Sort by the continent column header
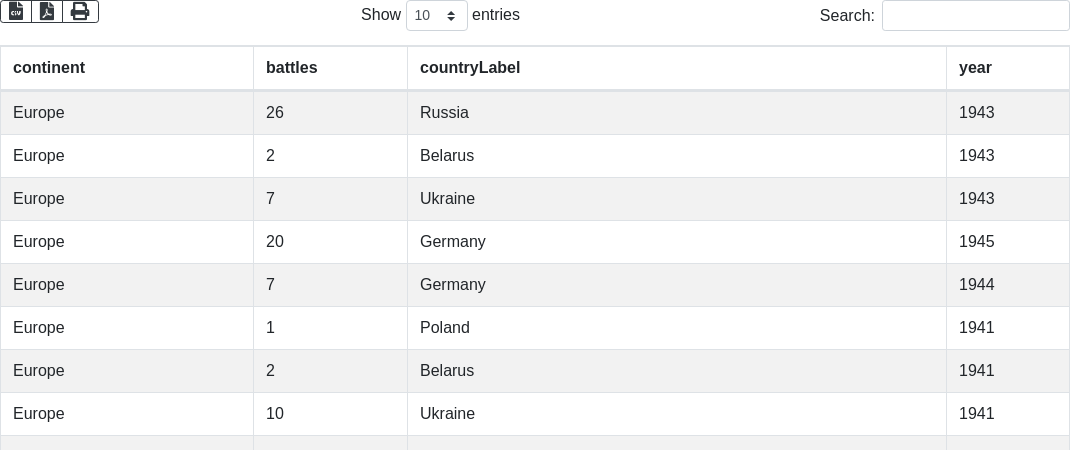 coord(49,68)
